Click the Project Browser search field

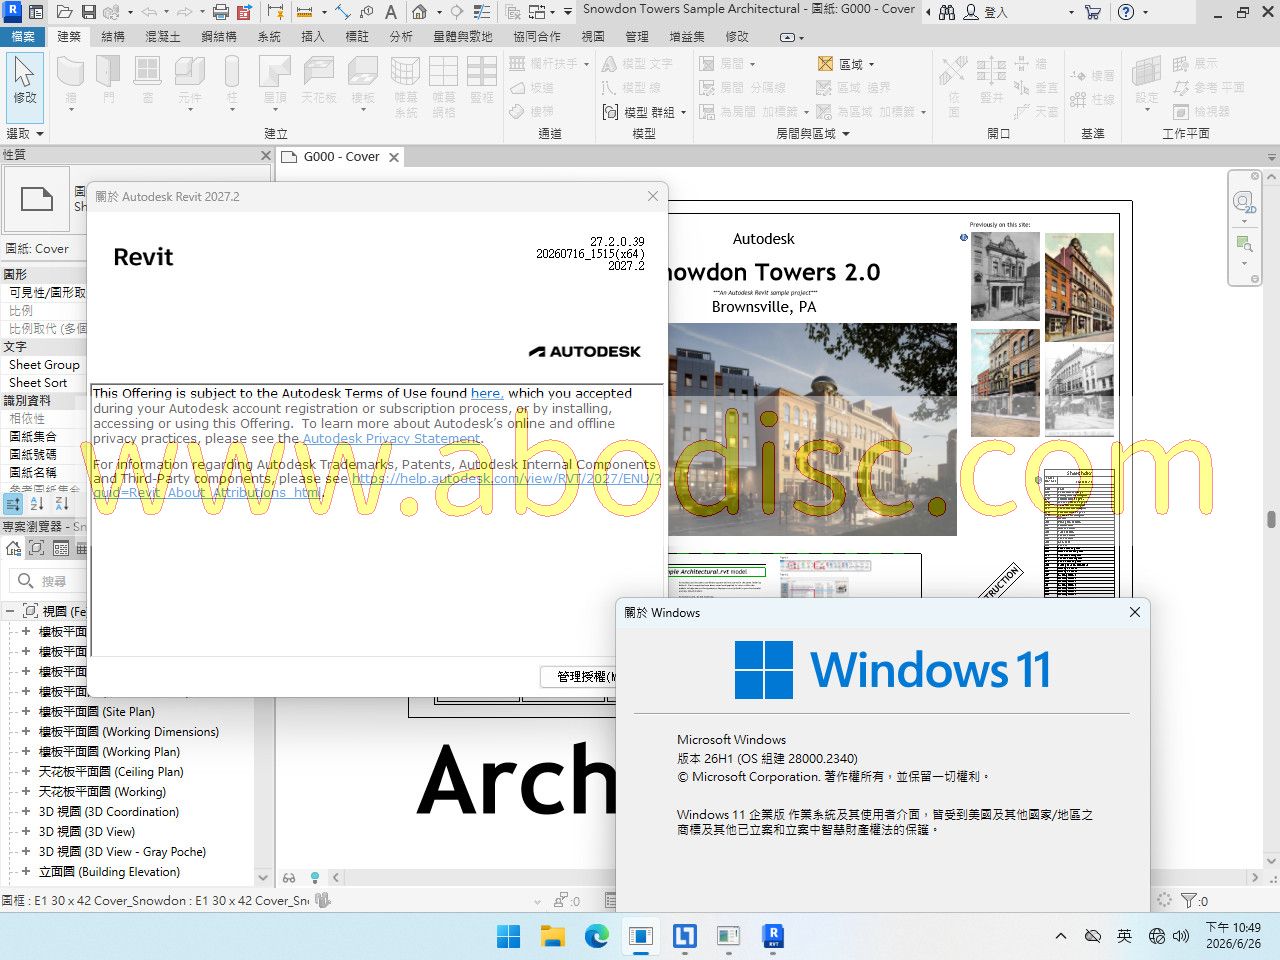coord(49,581)
